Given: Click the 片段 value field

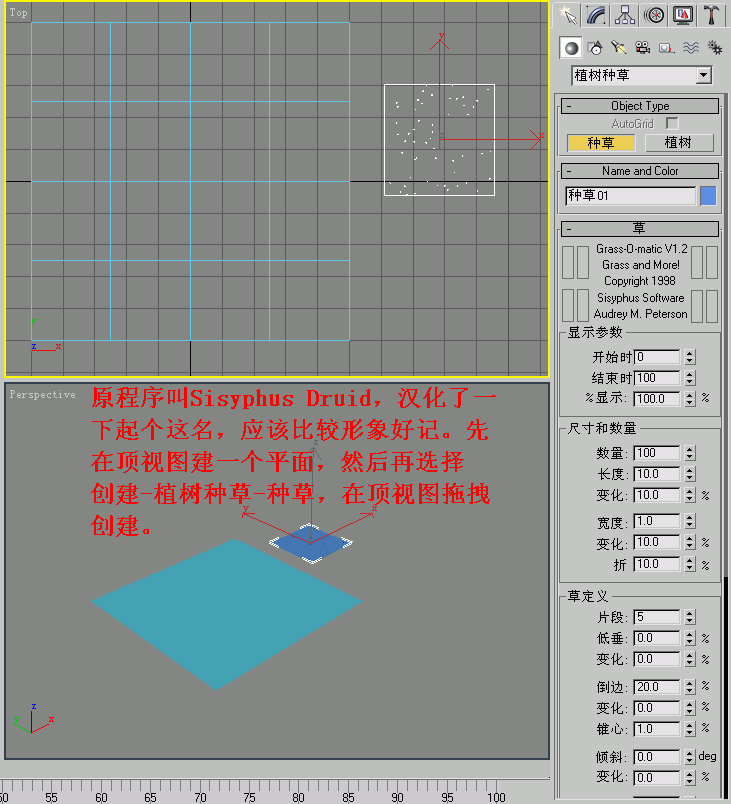Looking at the screenshot, I should 657,617.
